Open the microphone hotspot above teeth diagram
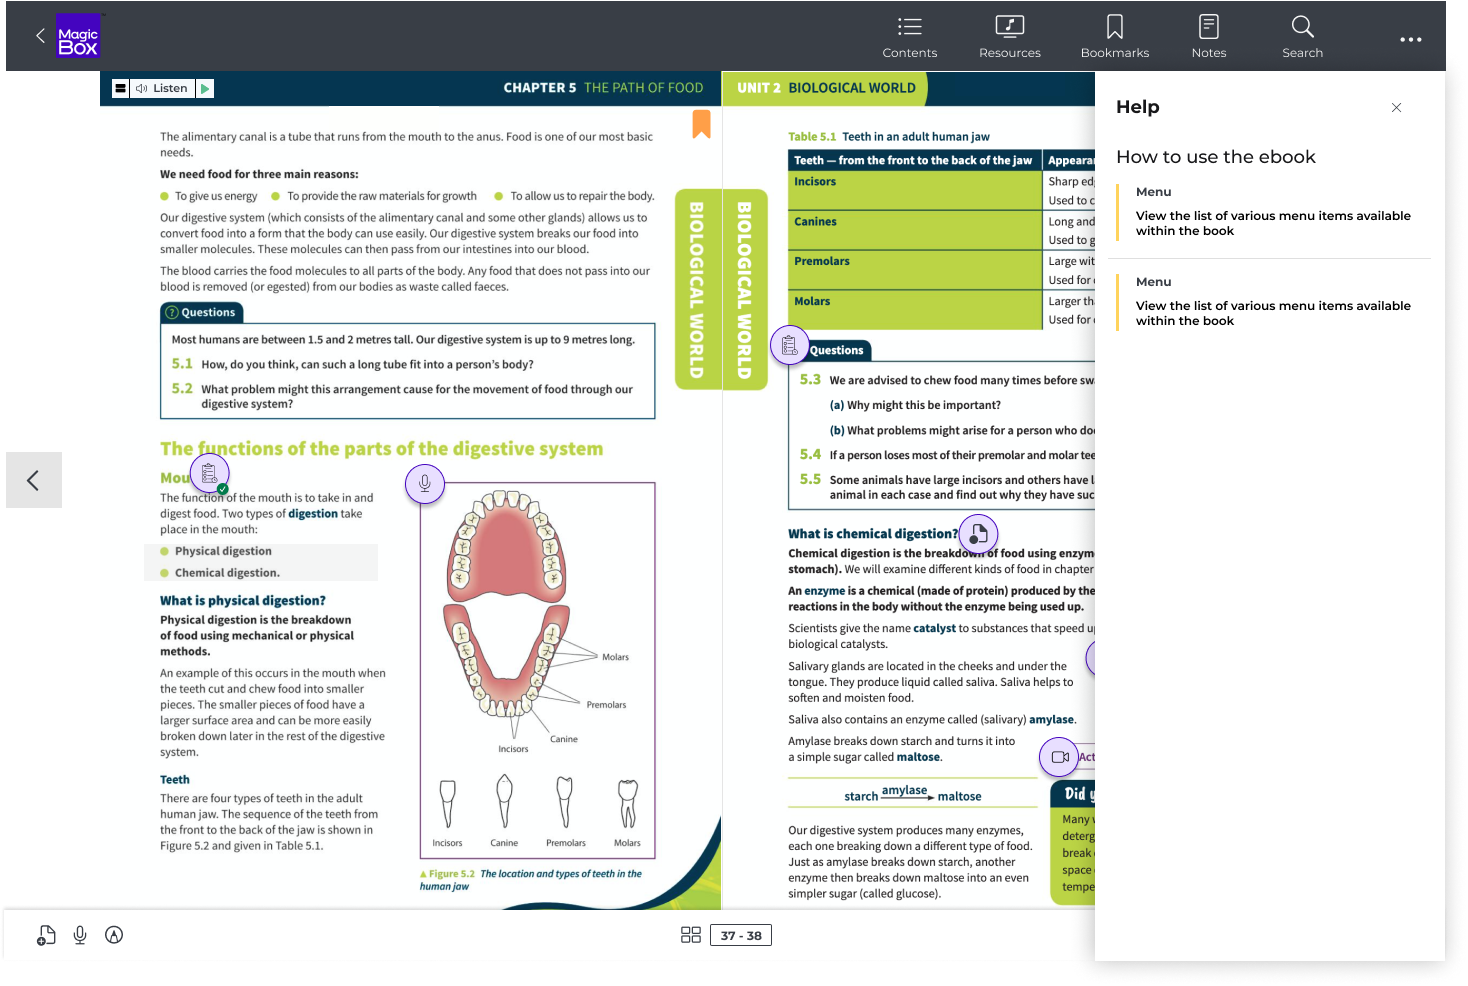The height and width of the screenshot is (986, 1468). (x=425, y=484)
